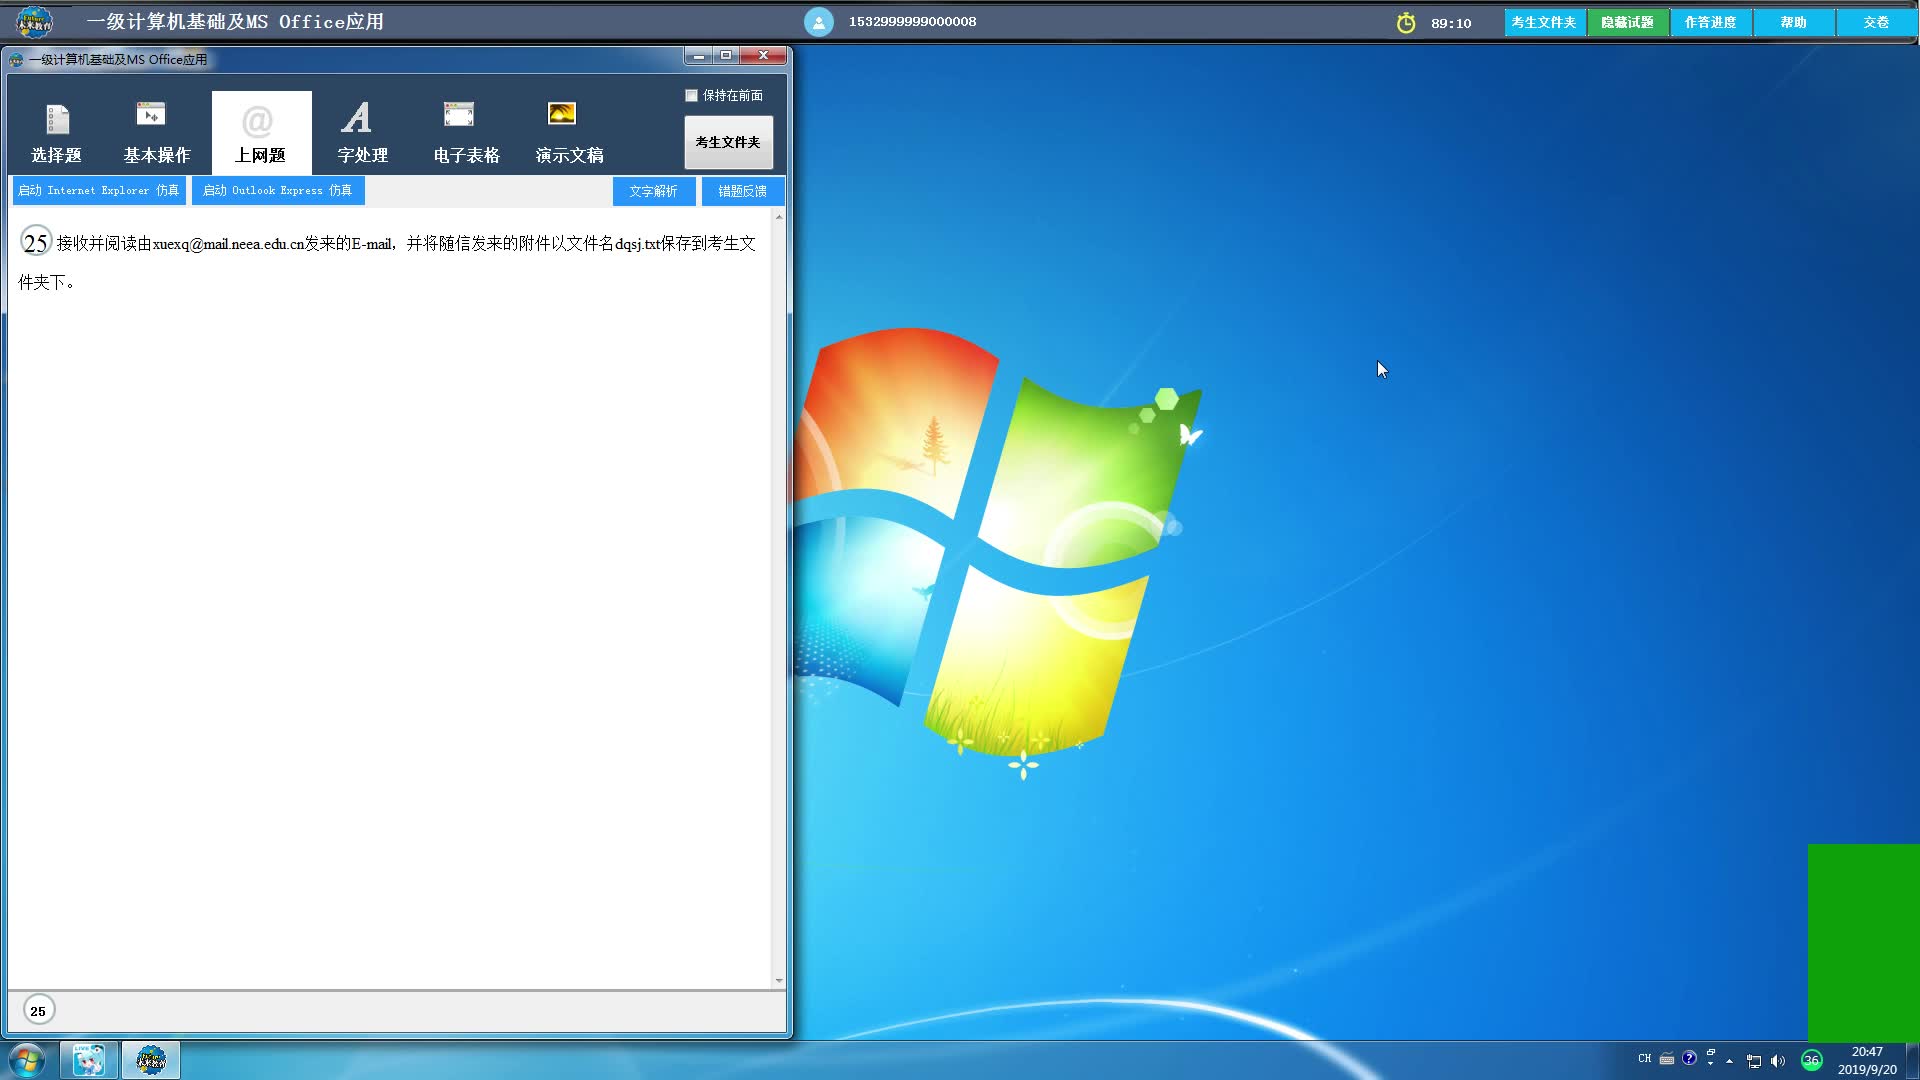This screenshot has height=1080, width=1920.
Task: Click the 错题反馈 feedback button
Action: 743,191
